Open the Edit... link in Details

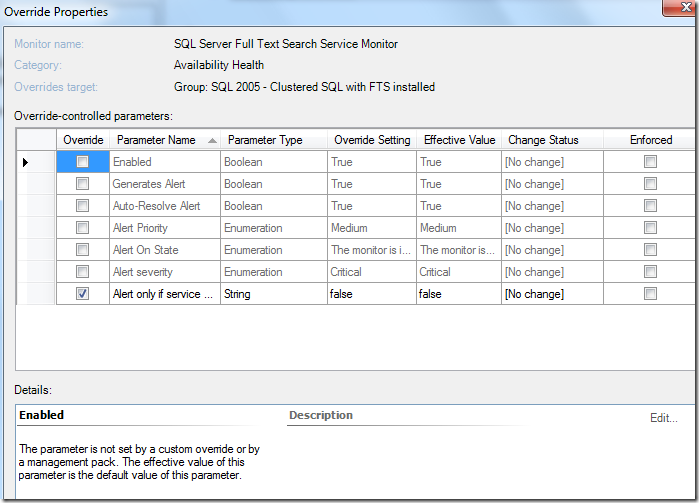663,418
